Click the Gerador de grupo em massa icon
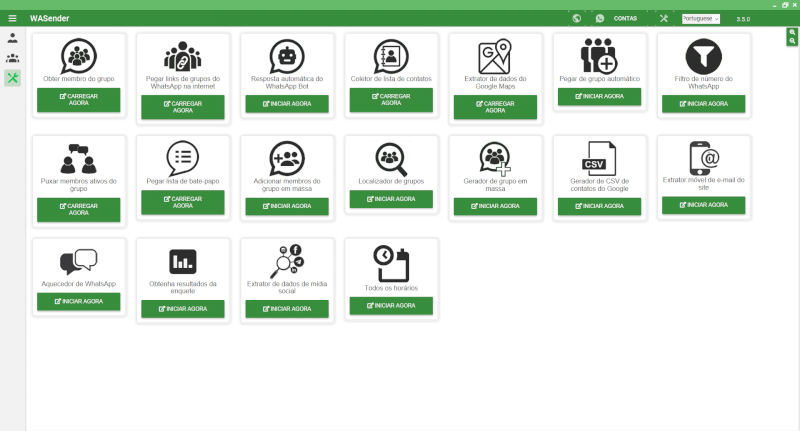This screenshot has height=431, width=800. 495,159
